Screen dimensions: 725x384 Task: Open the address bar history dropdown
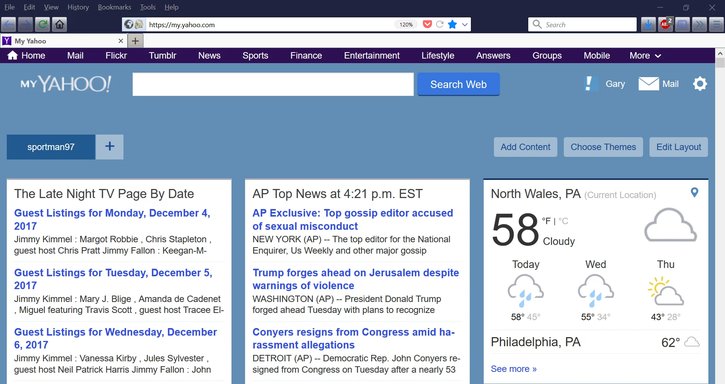tap(465, 25)
